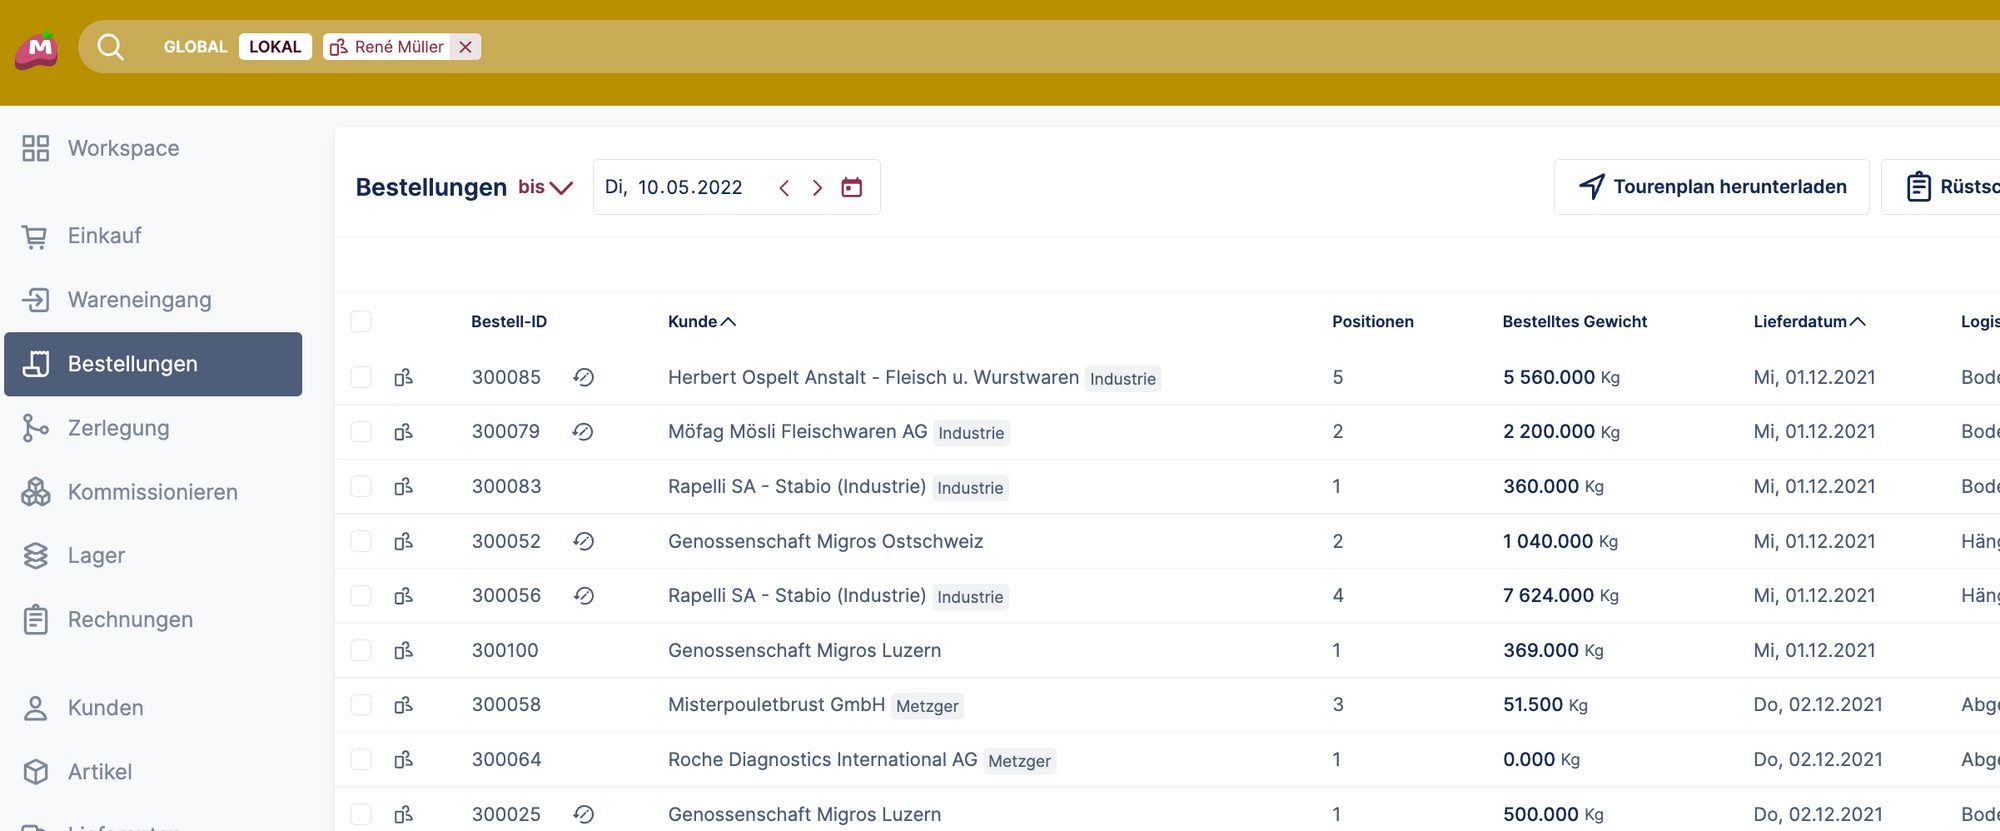This screenshot has width=2000, height=831.
Task: Click the date field Di, 10.05.2022
Action: [674, 187]
